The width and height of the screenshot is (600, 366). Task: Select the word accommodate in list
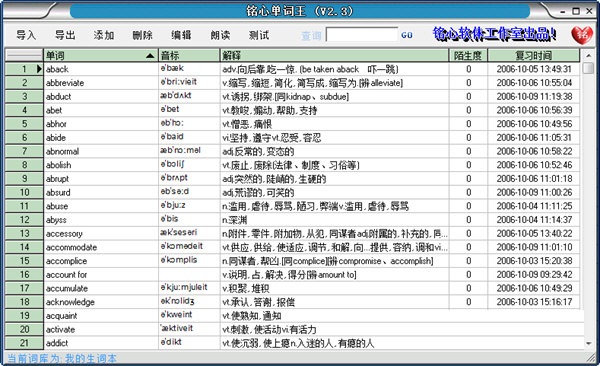point(71,247)
